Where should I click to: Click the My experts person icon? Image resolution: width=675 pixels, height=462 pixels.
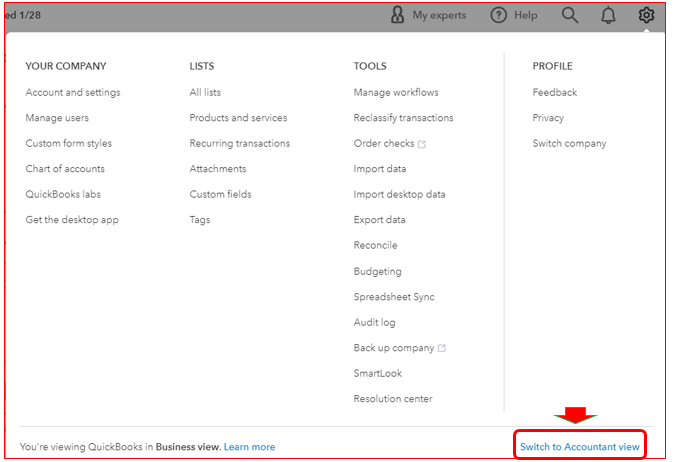pos(397,15)
